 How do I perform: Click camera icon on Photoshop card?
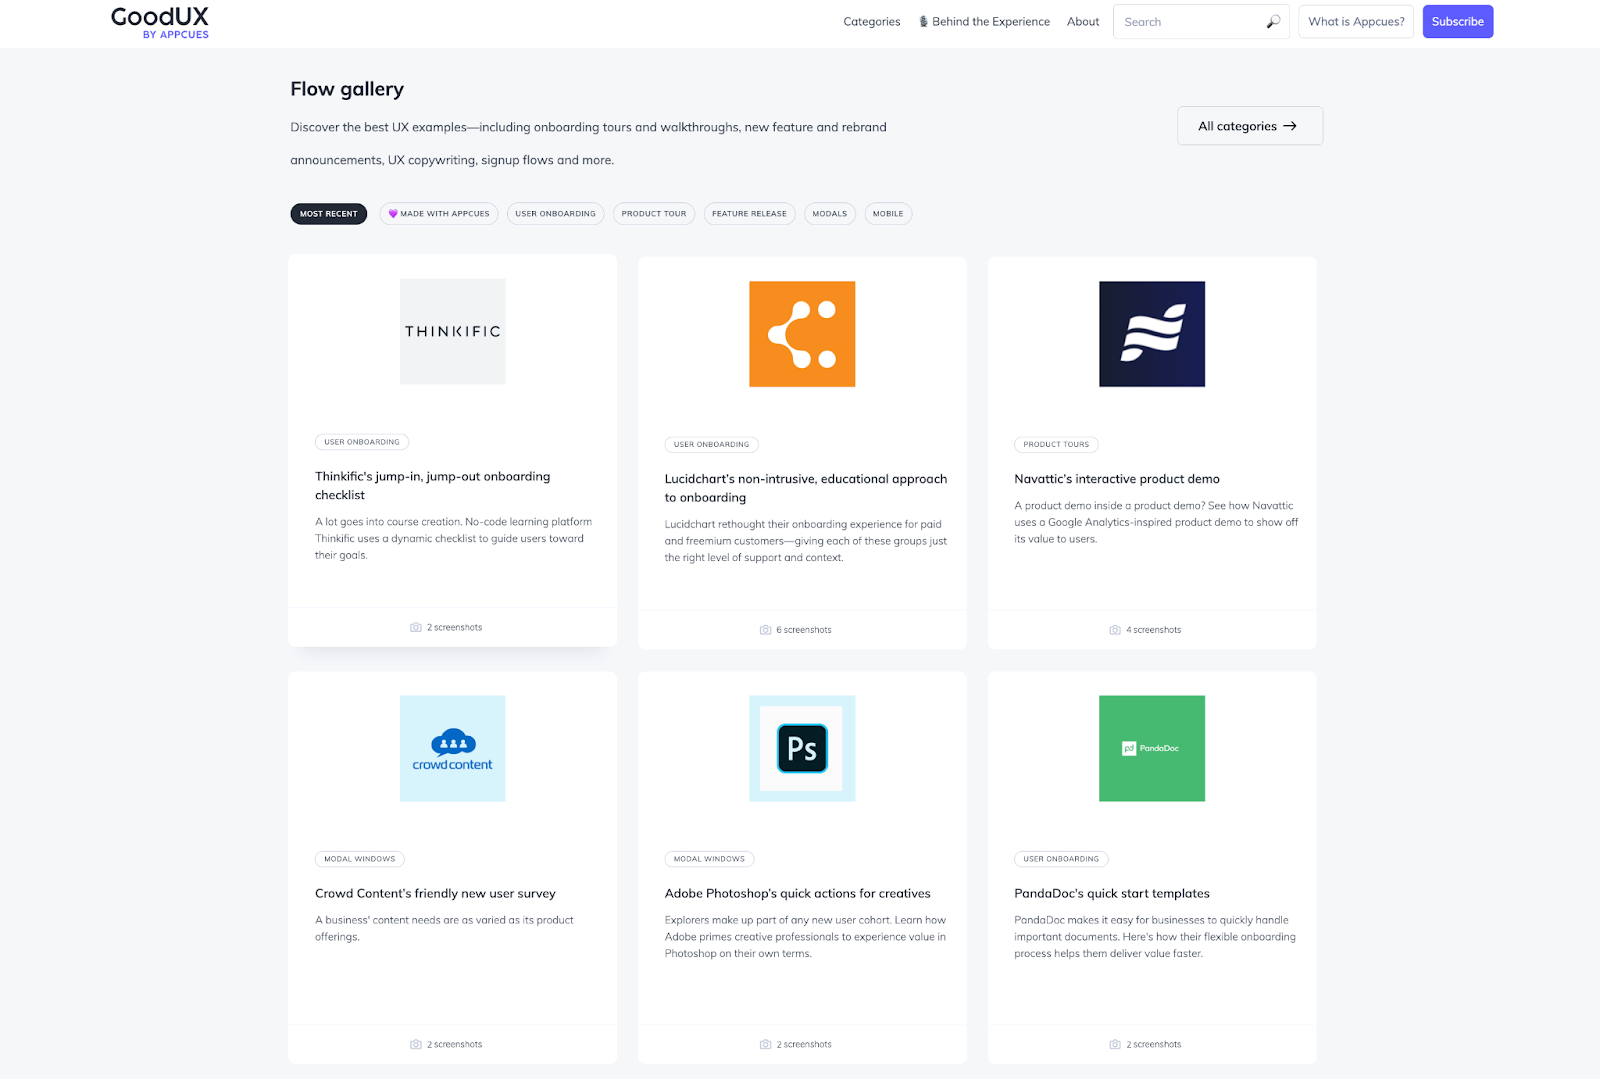(x=765, y=1044)
